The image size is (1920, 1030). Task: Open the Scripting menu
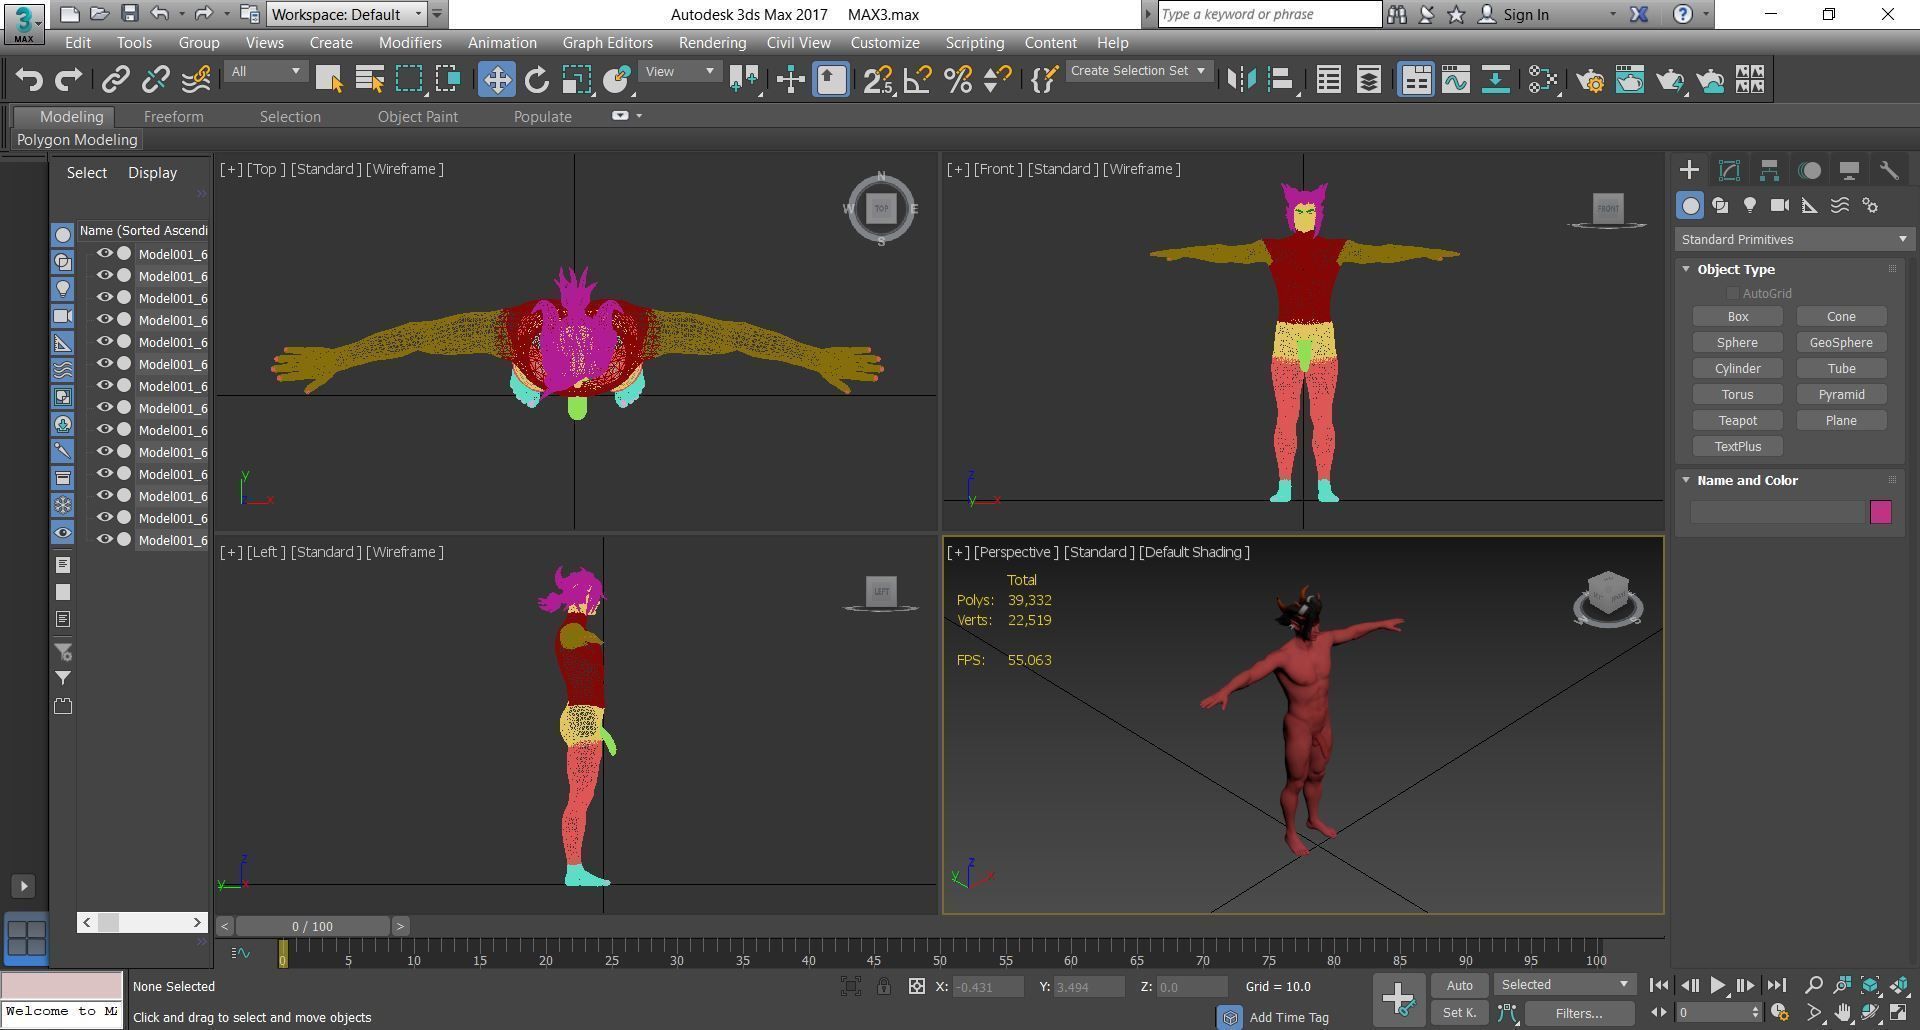(974, 43)
